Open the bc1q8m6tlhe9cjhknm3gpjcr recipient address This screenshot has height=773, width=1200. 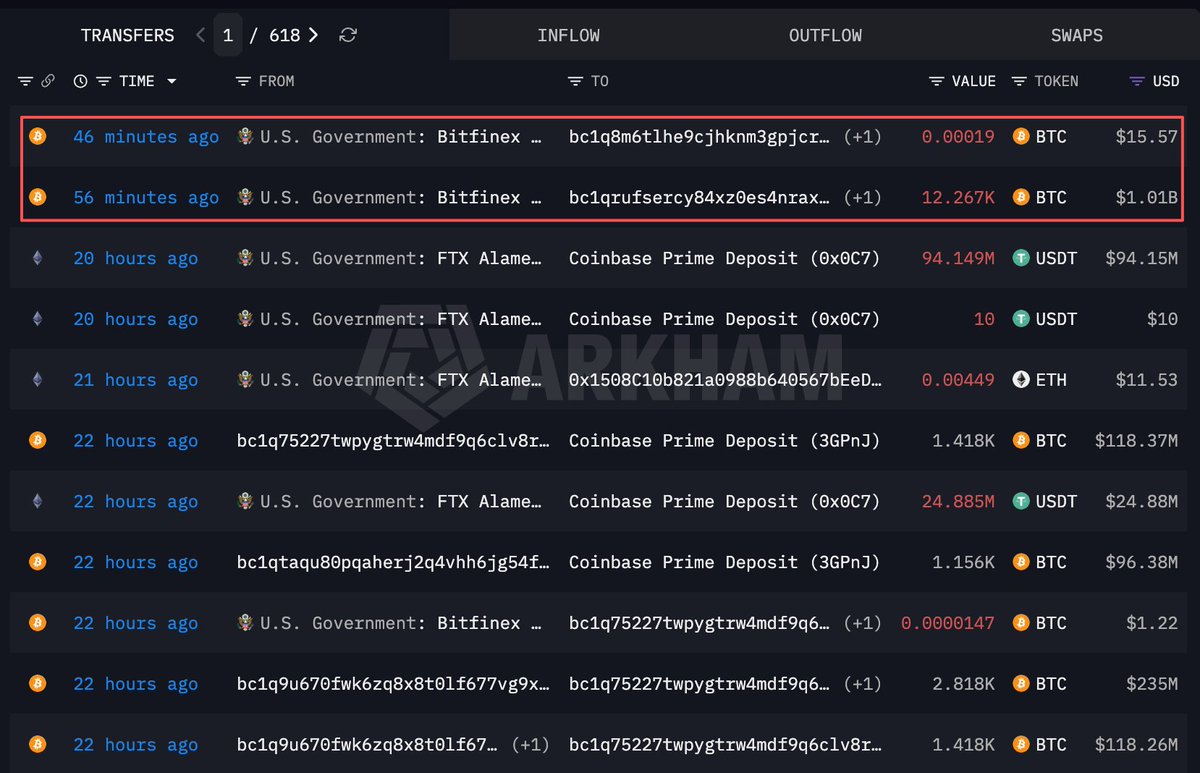click(700, 137)
